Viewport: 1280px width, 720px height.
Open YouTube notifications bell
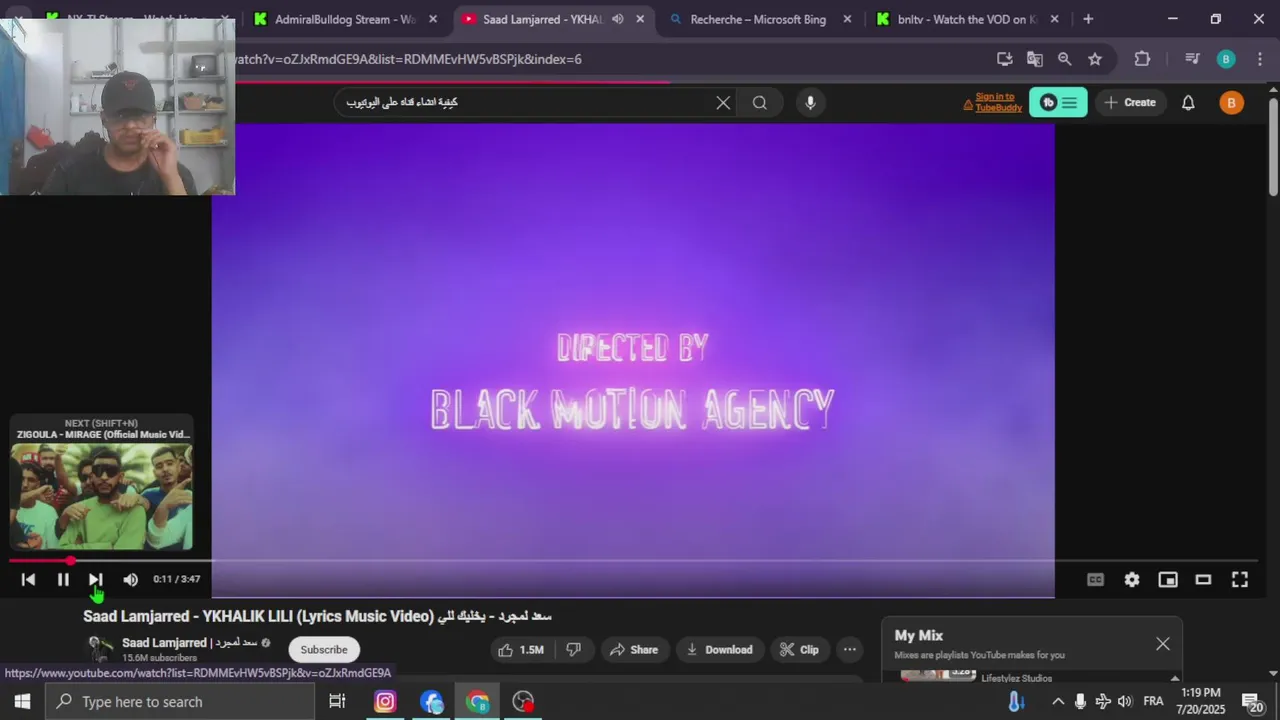click(x=1188, y=102)
